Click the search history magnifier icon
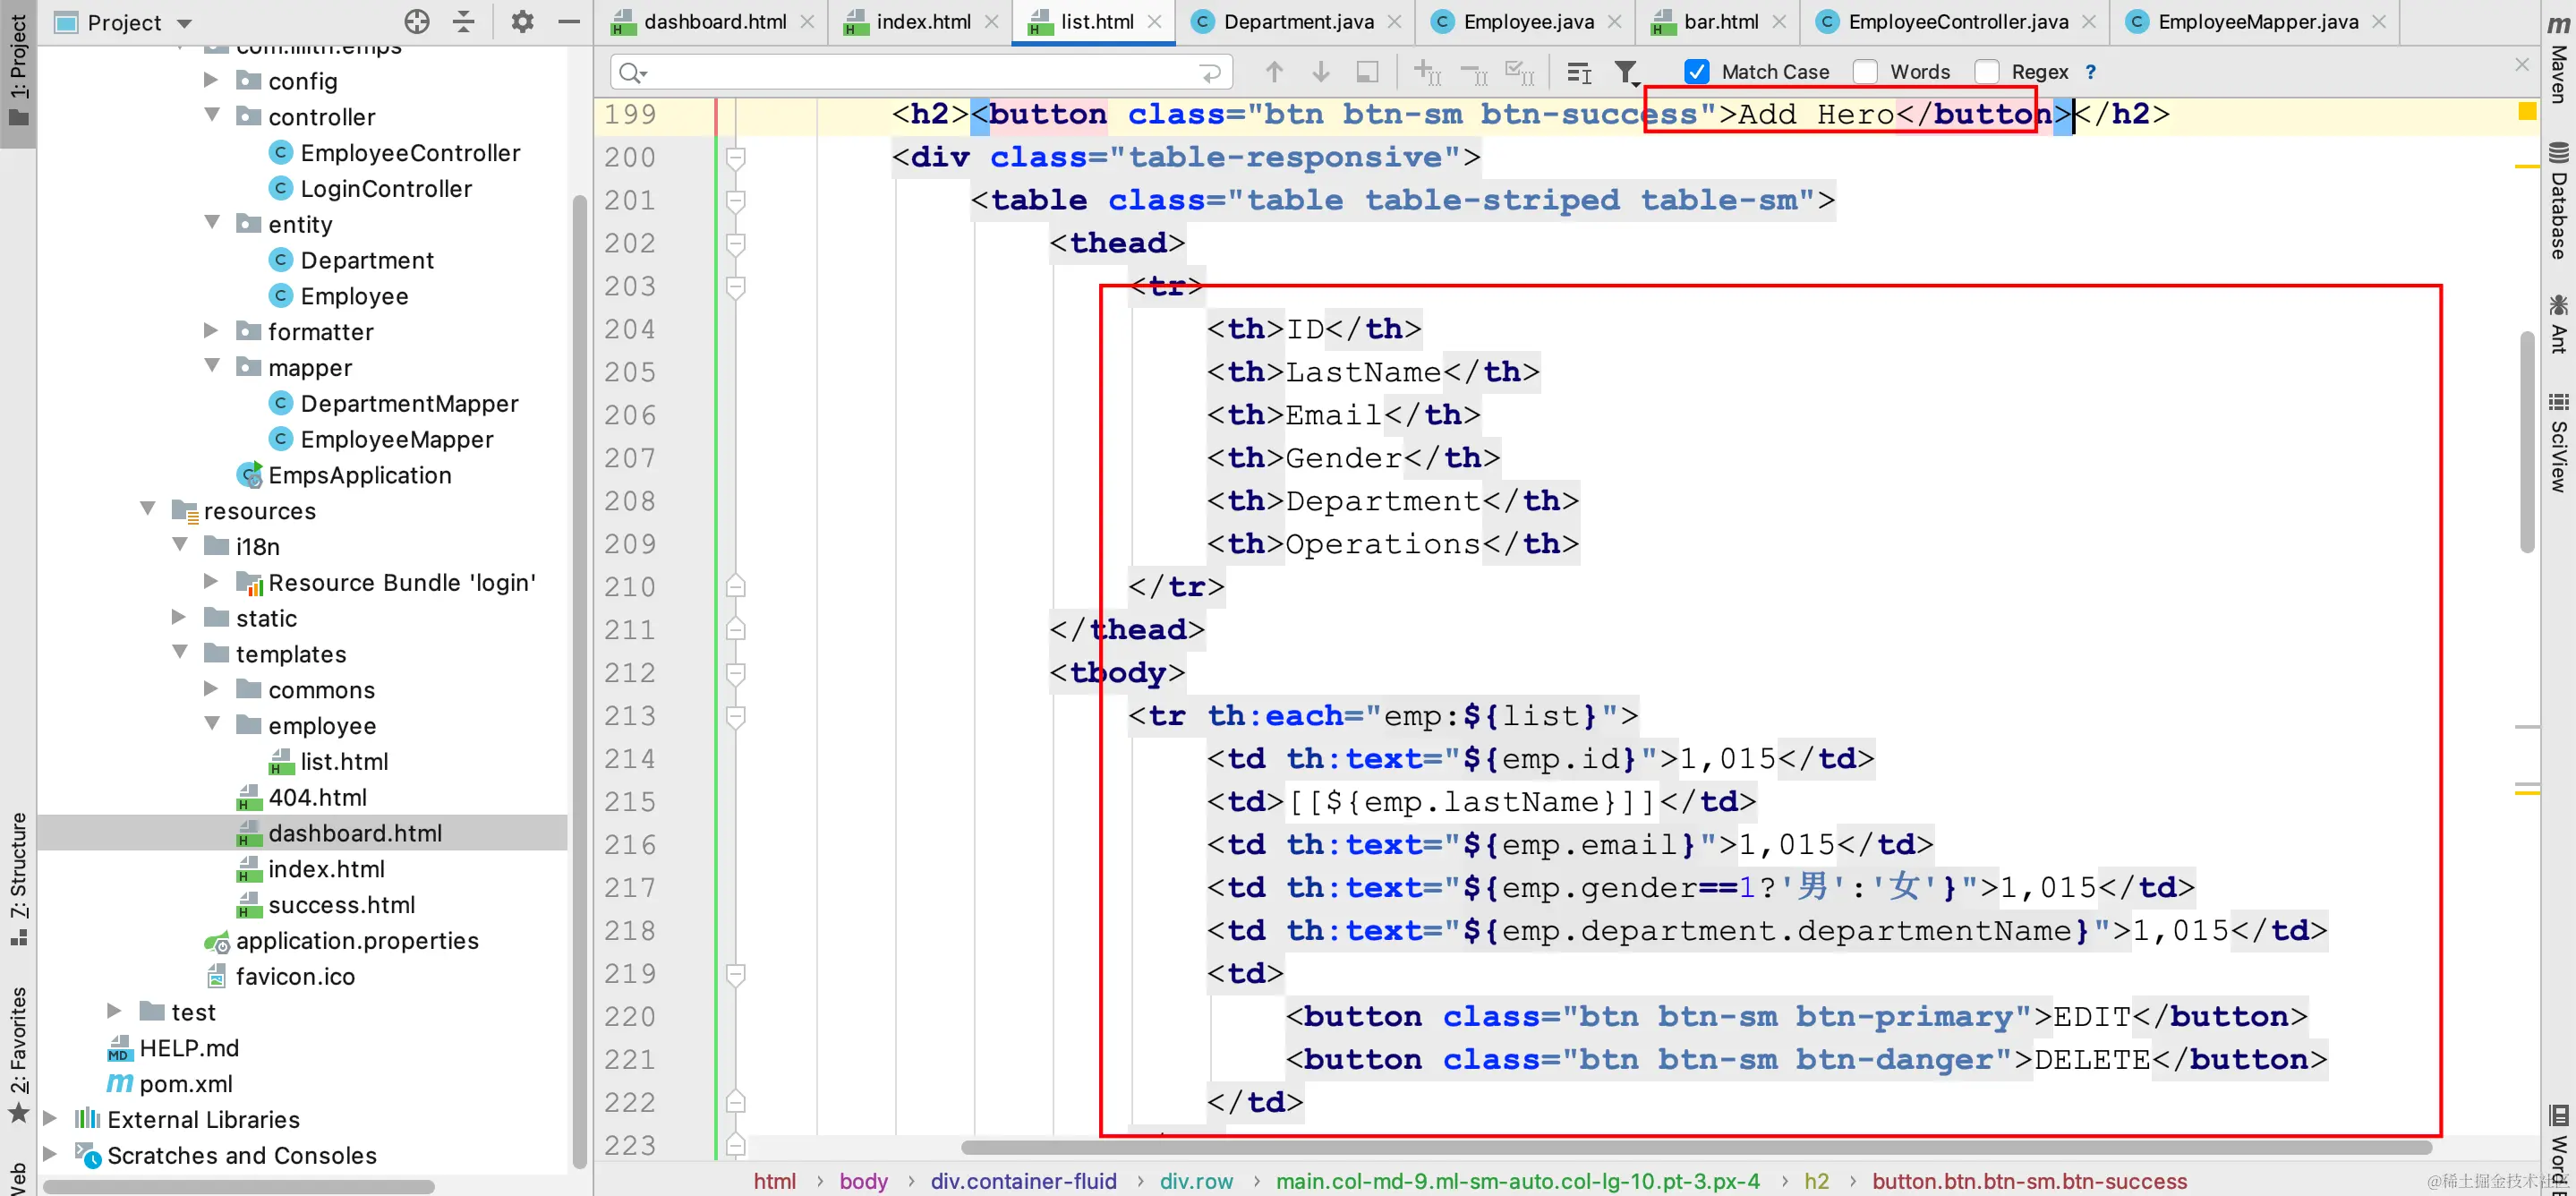2576x1196 pixels. pos(633,72)
